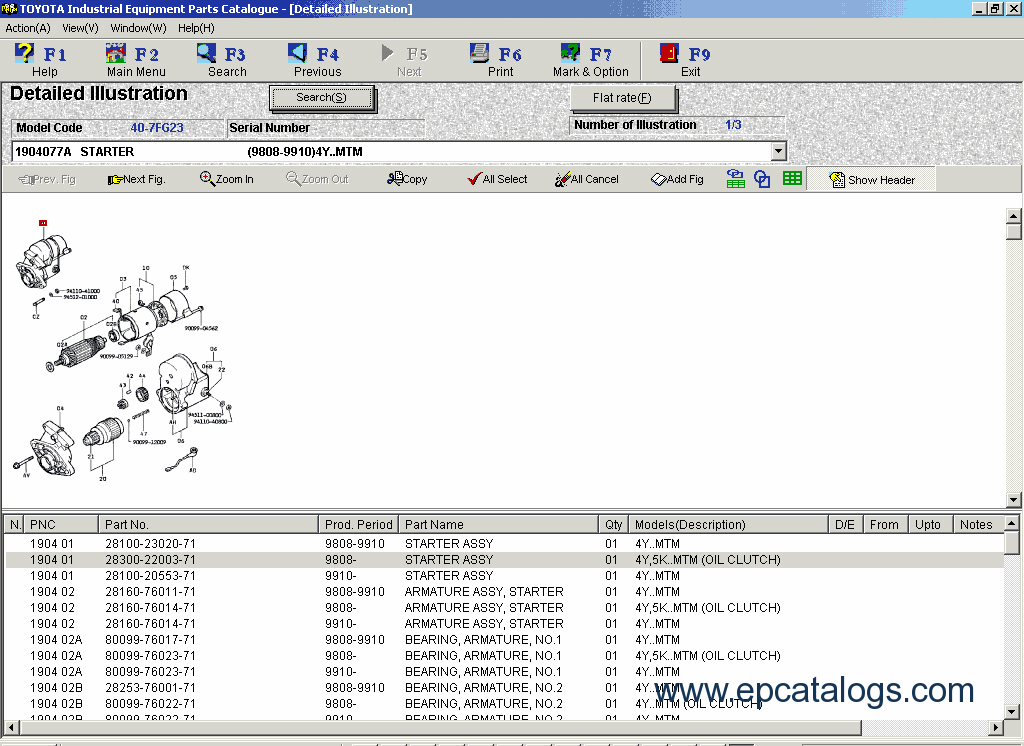Click the From column header

[884, 525]
